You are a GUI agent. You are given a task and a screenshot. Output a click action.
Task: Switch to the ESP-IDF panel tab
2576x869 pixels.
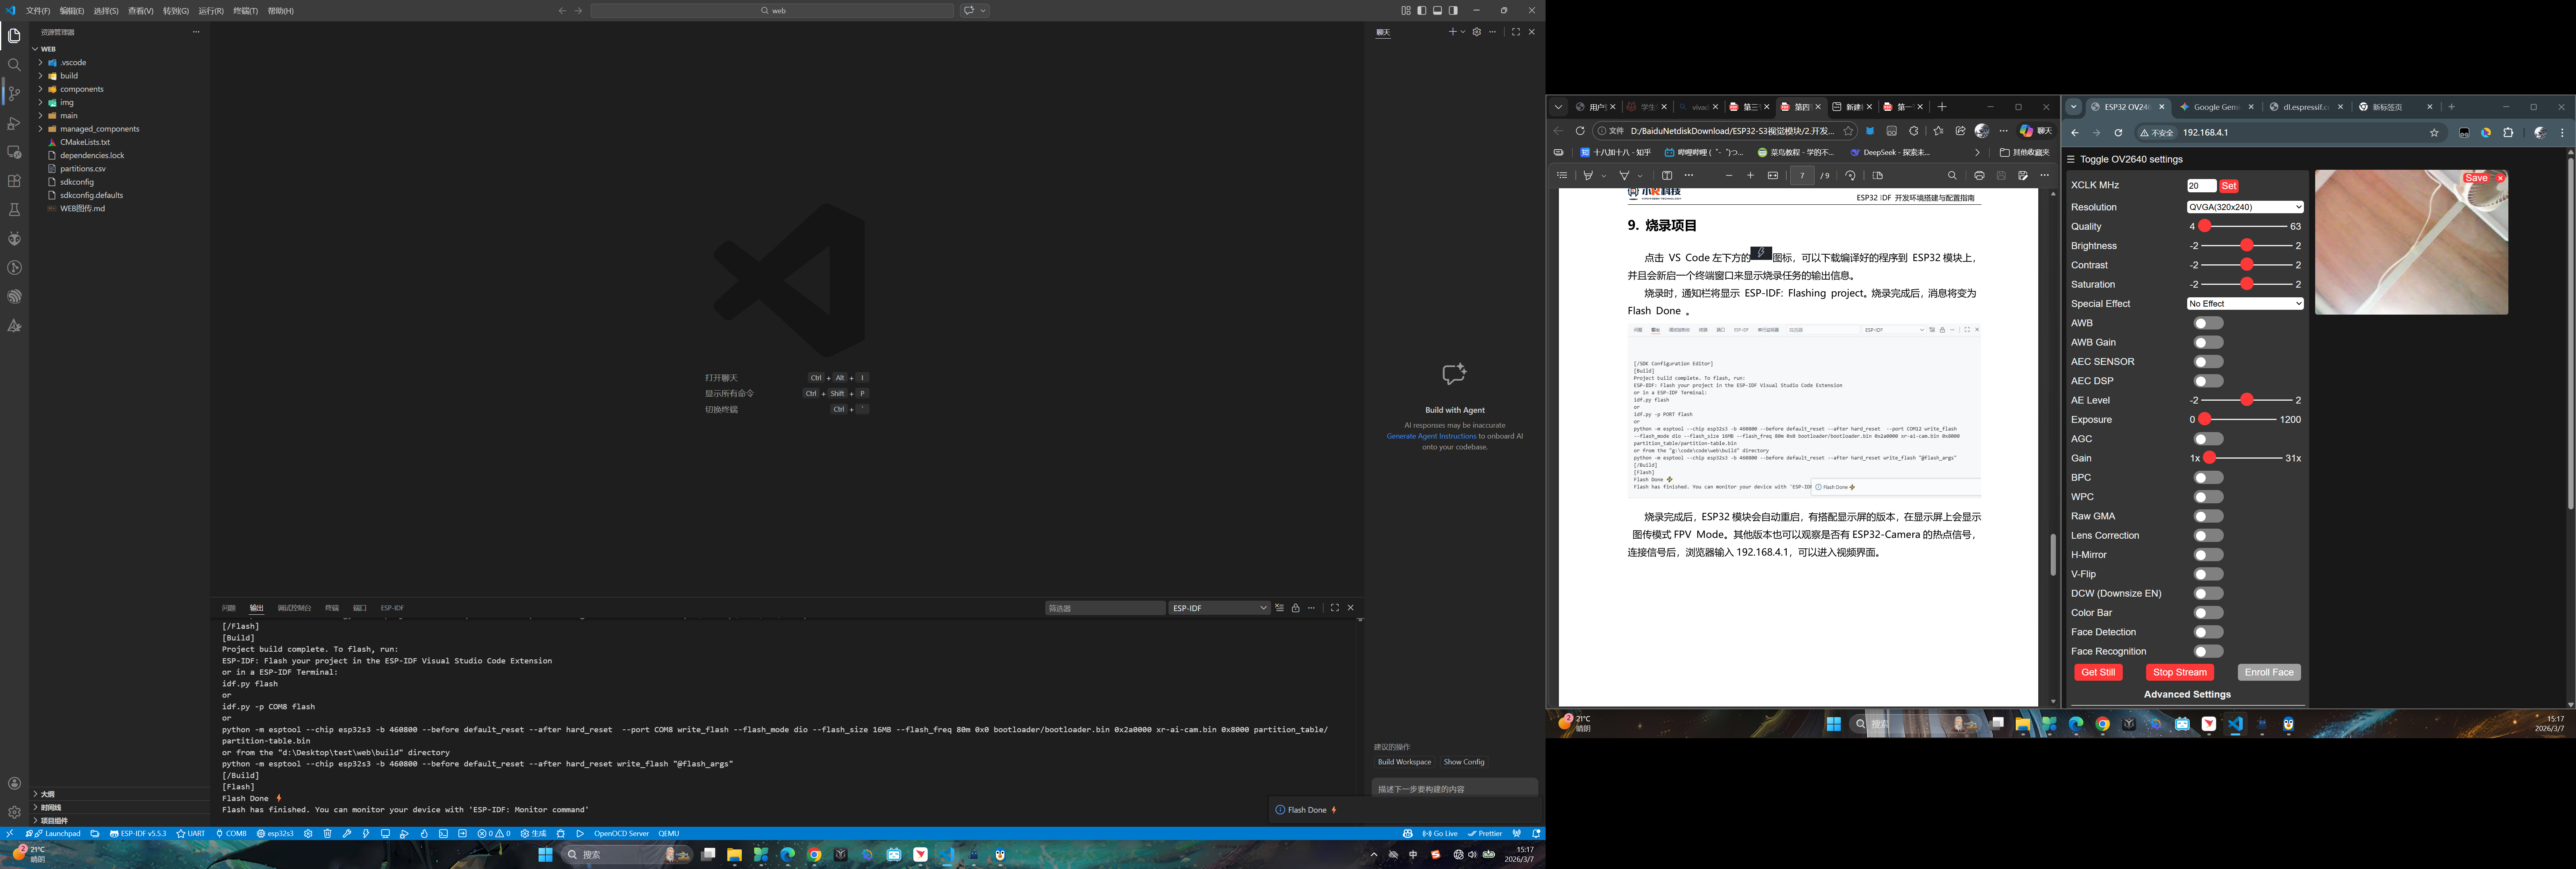392,608
